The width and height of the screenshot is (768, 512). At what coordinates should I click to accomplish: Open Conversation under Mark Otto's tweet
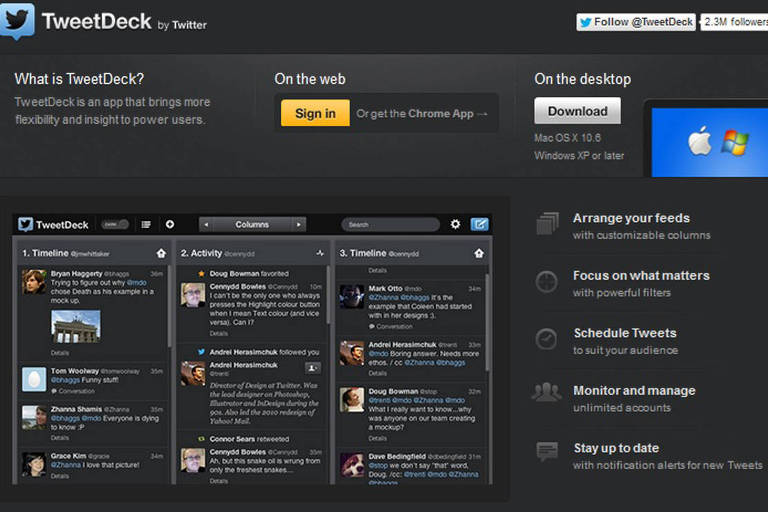(x=391, y=326)
